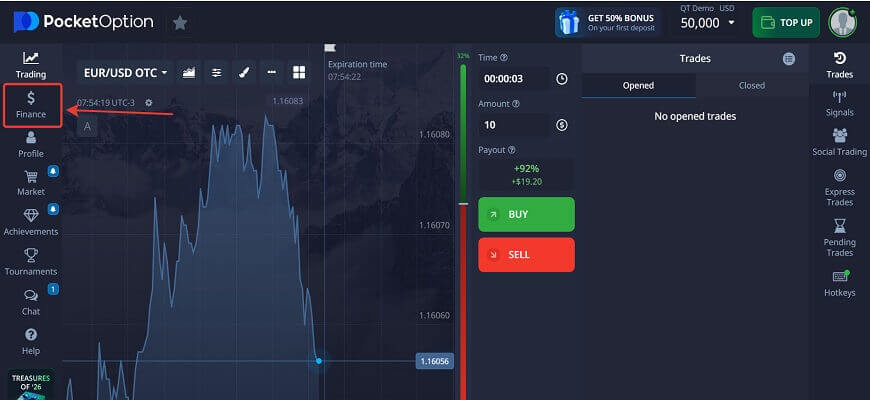Image resolution: width=870 pixels, height=400 pixels.
Task: Click the PocketOption logo
Action: [83, 22]
